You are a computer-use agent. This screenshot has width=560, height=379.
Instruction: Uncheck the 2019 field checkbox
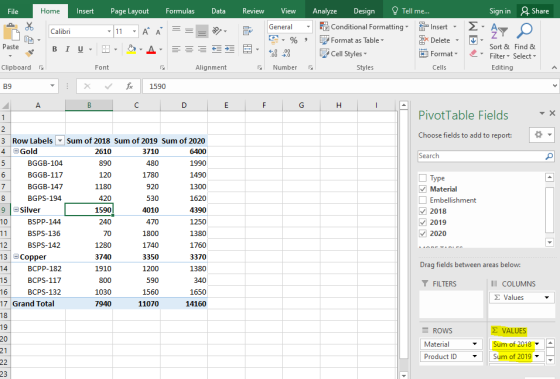[x=423, y=222]
